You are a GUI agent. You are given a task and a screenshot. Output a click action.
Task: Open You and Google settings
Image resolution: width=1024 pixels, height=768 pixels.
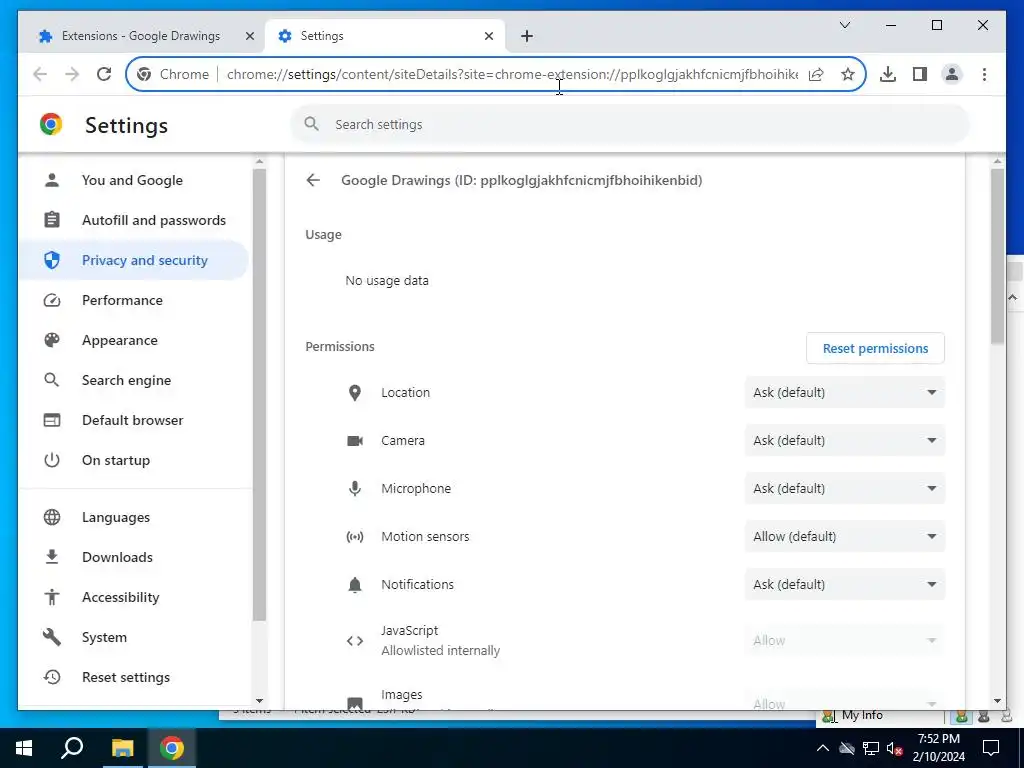(134, 180)
